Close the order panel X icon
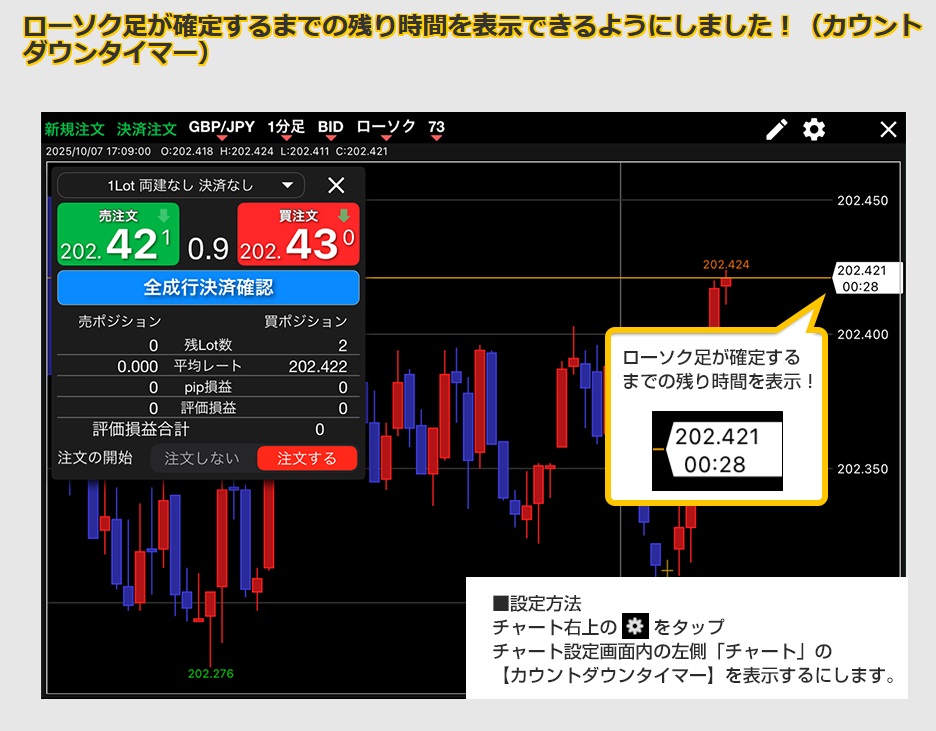 (x=336, y=185)
